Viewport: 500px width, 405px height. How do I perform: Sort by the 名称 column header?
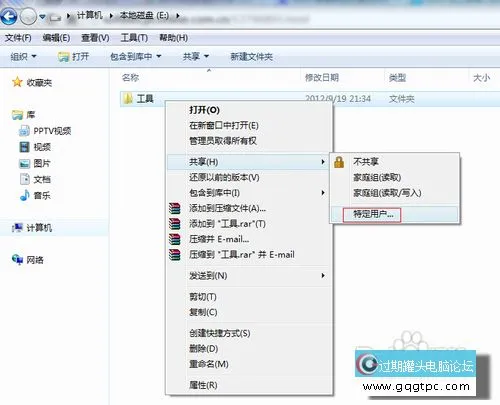(x=130, y=78)
